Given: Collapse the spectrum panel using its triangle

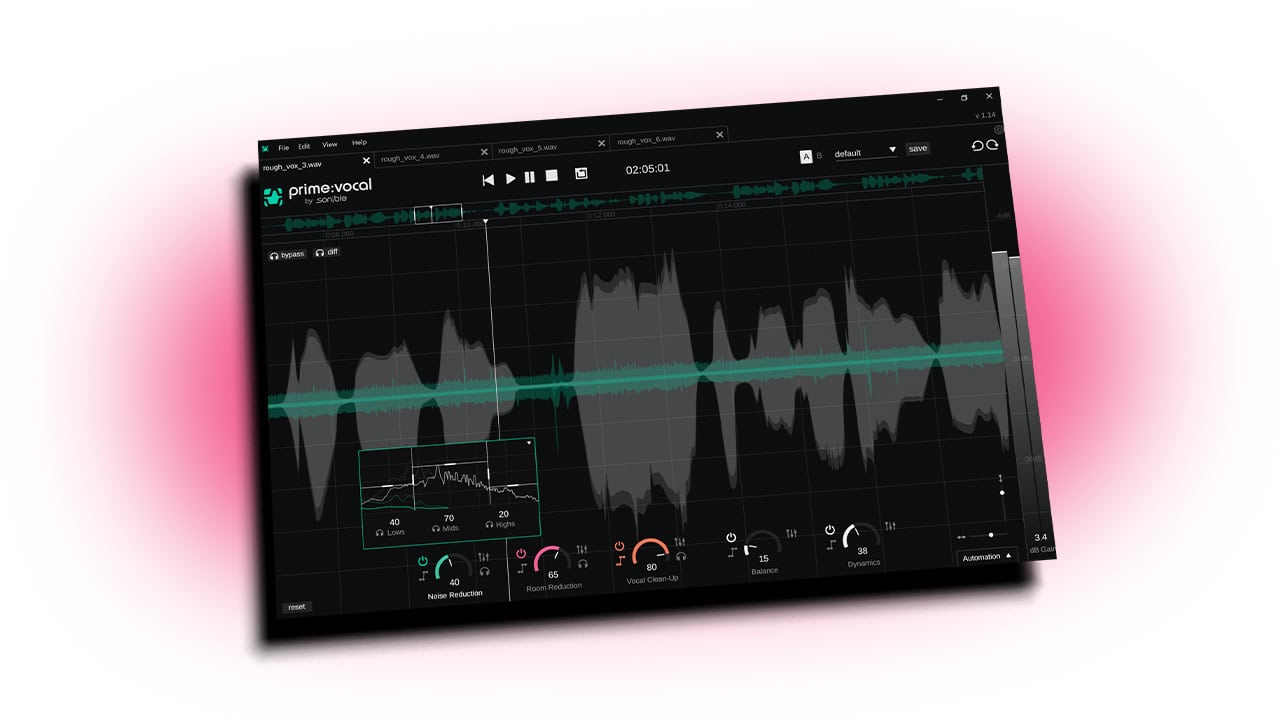Looking at the screenshot, I should [529, 442].
